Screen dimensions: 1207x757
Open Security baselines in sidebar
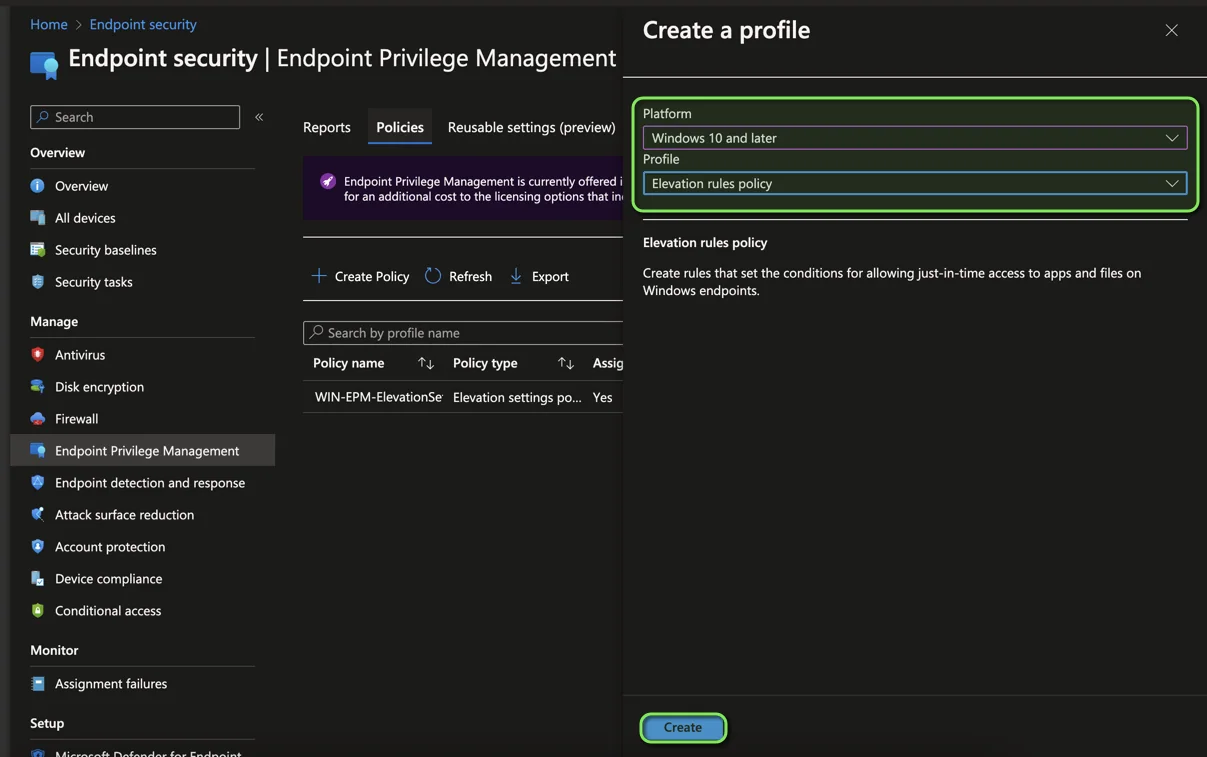pyautogui.click(x=106, y=250)
